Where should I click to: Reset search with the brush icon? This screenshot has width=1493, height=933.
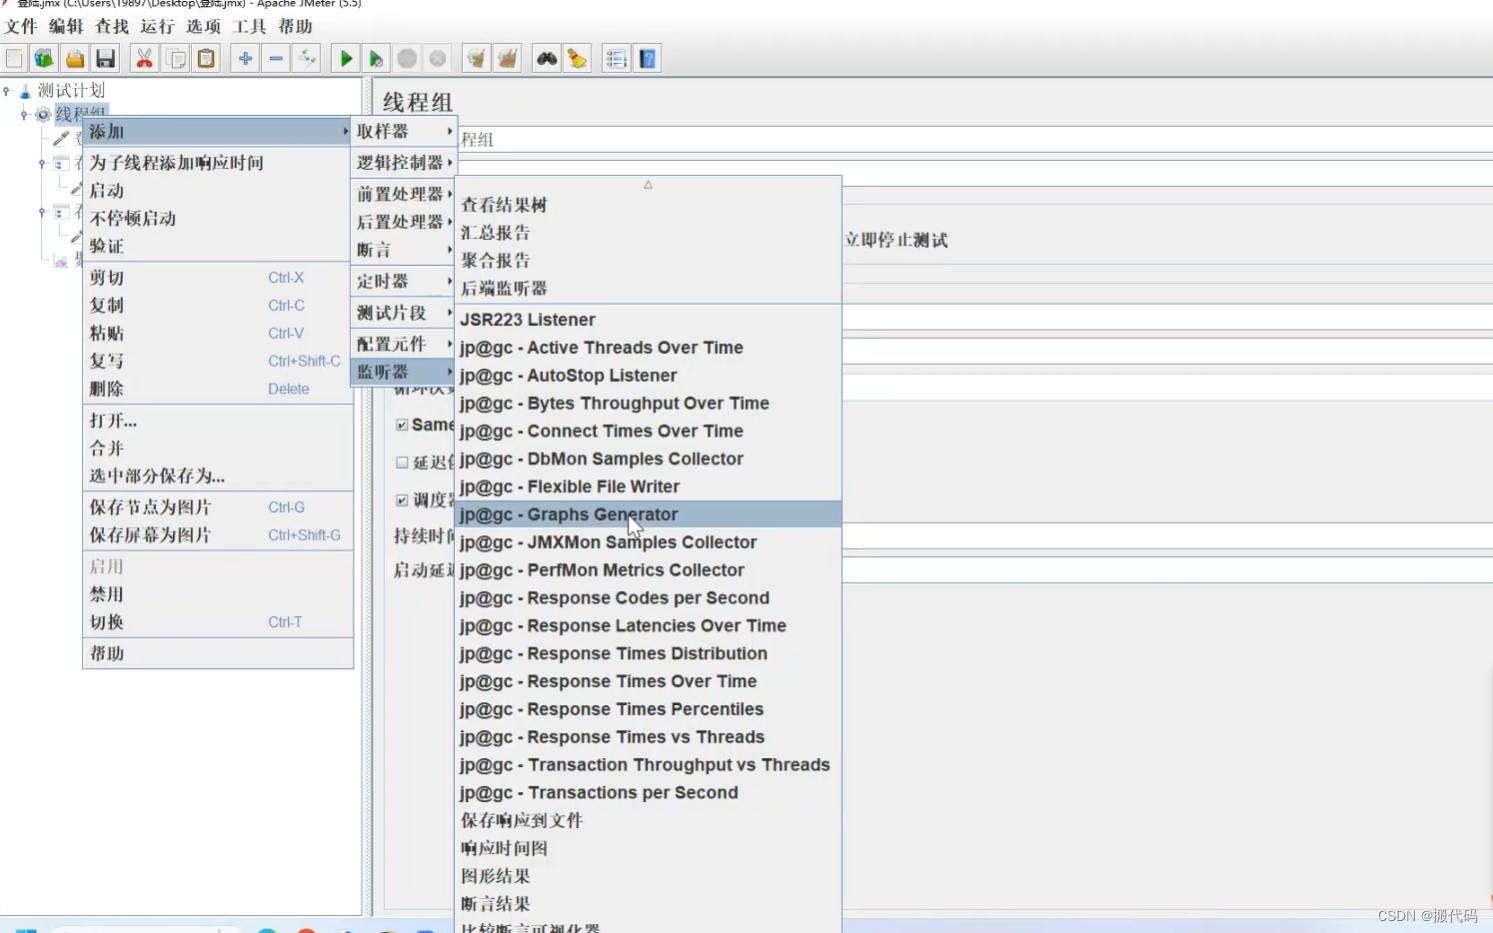577,59
